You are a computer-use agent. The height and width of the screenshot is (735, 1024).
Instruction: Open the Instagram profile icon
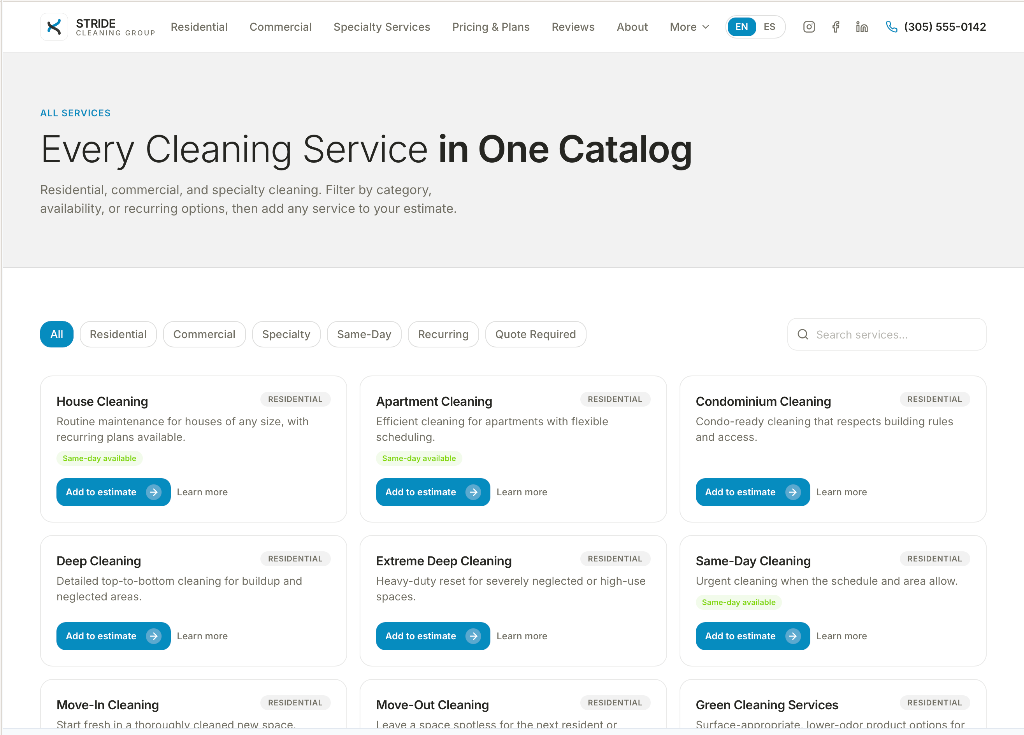coord(808,27)
